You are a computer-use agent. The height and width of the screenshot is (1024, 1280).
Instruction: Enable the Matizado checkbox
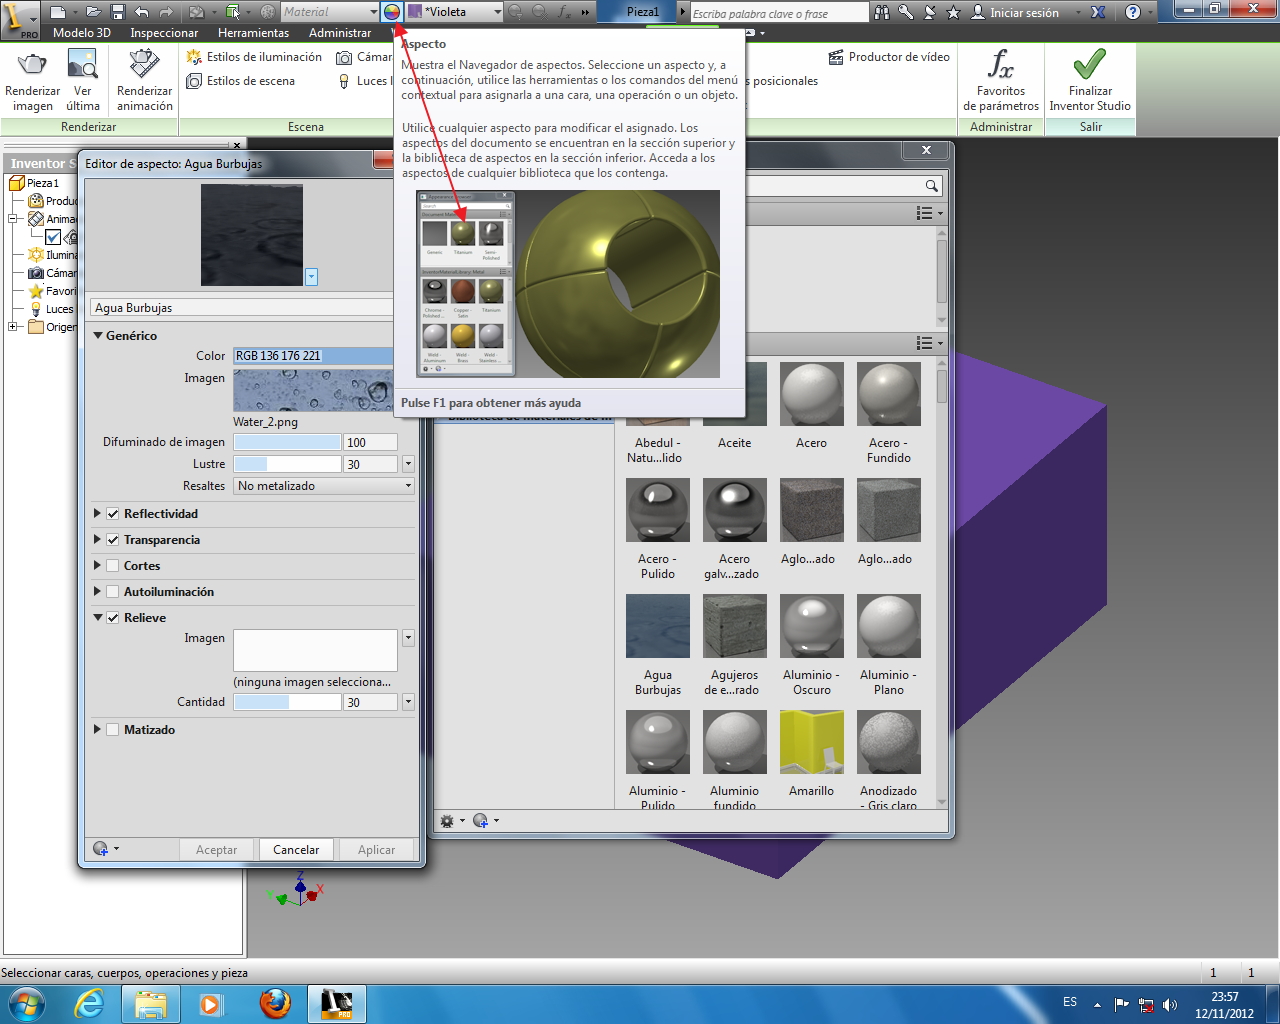coord(113,730)
